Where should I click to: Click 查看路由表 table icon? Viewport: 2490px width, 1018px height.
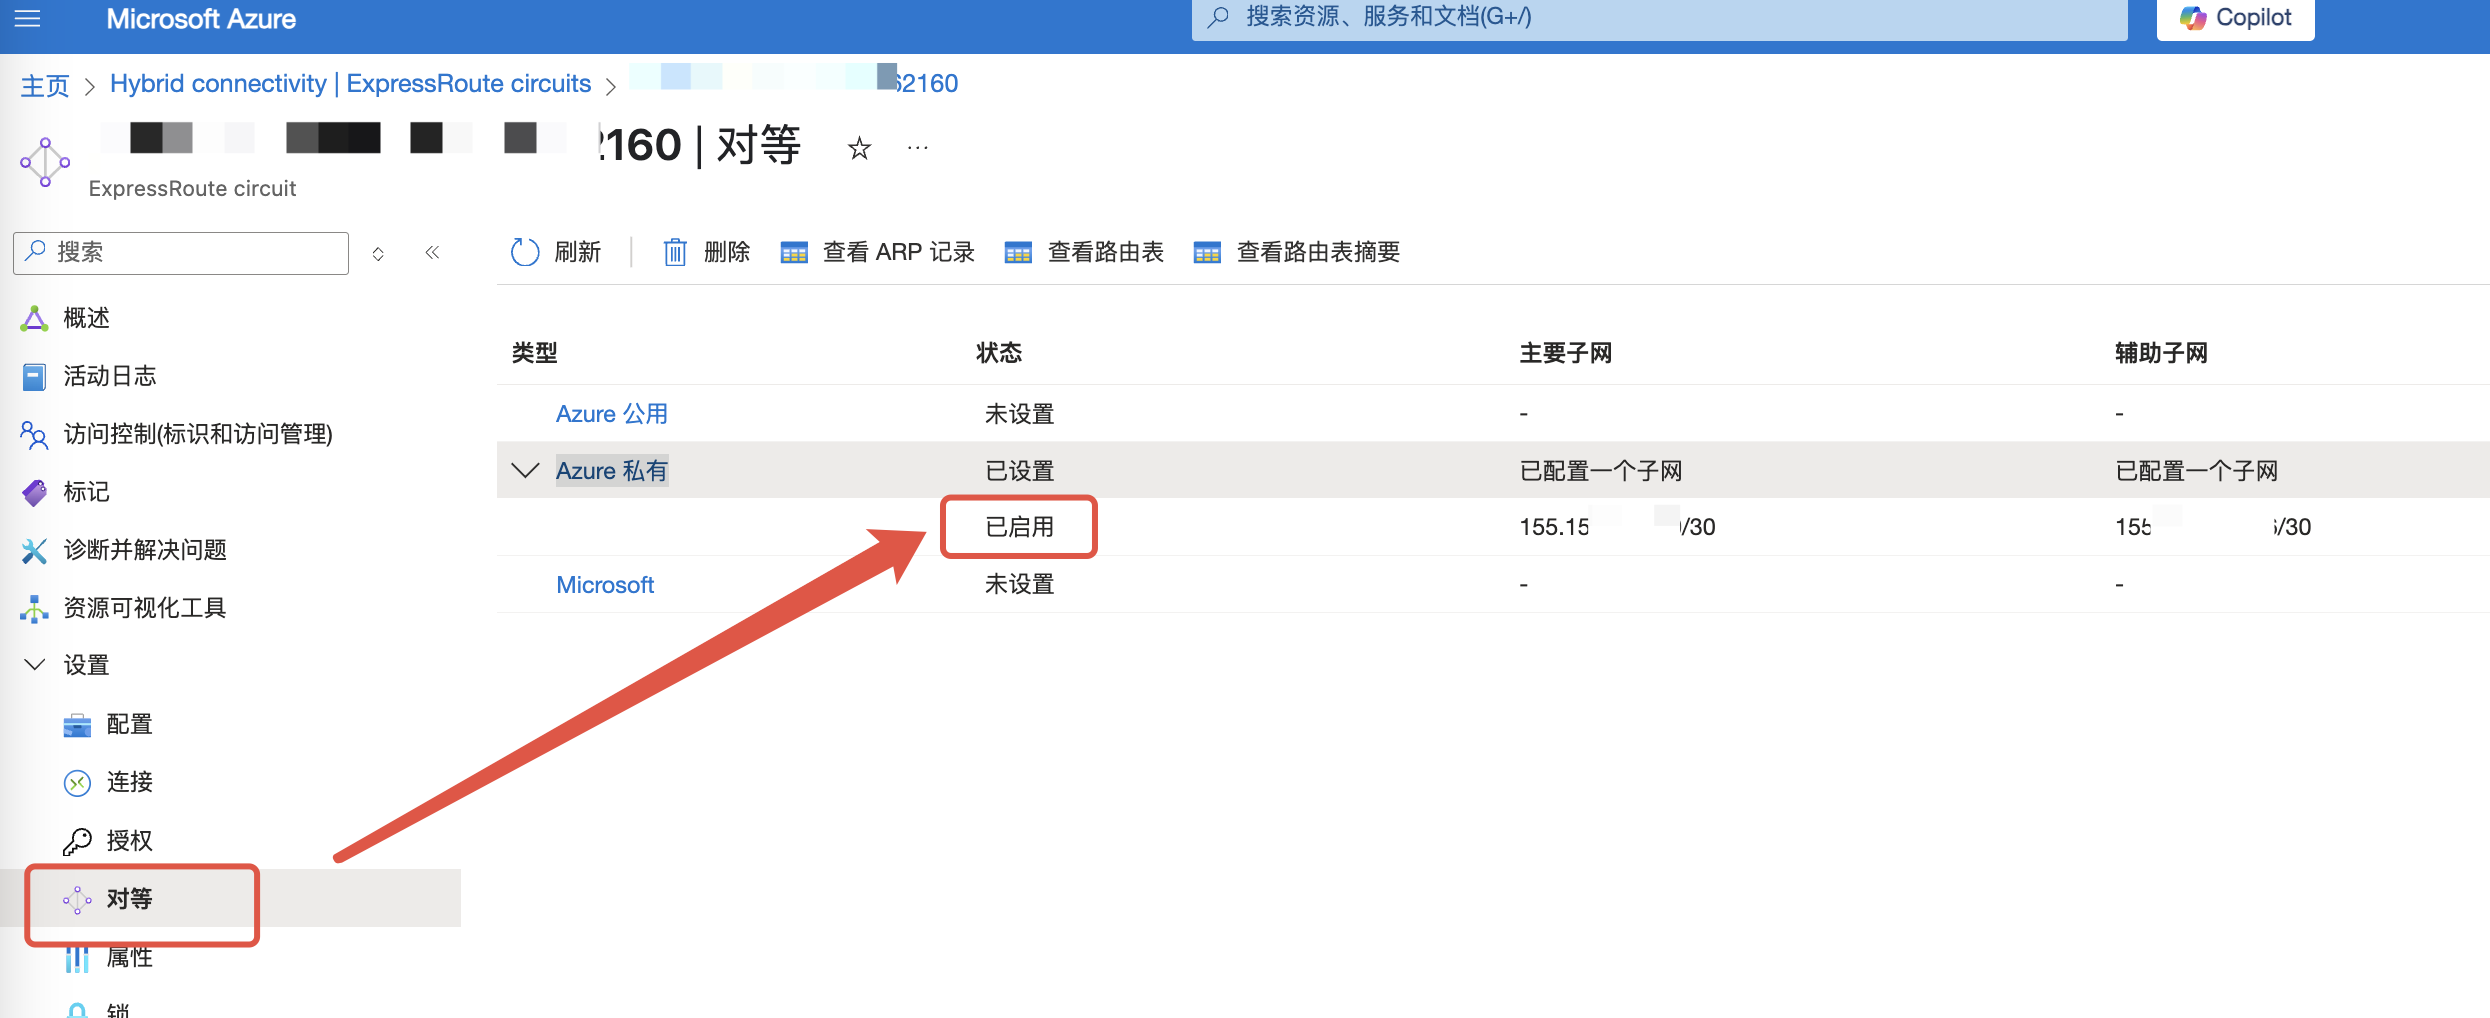click(1018, 253)
